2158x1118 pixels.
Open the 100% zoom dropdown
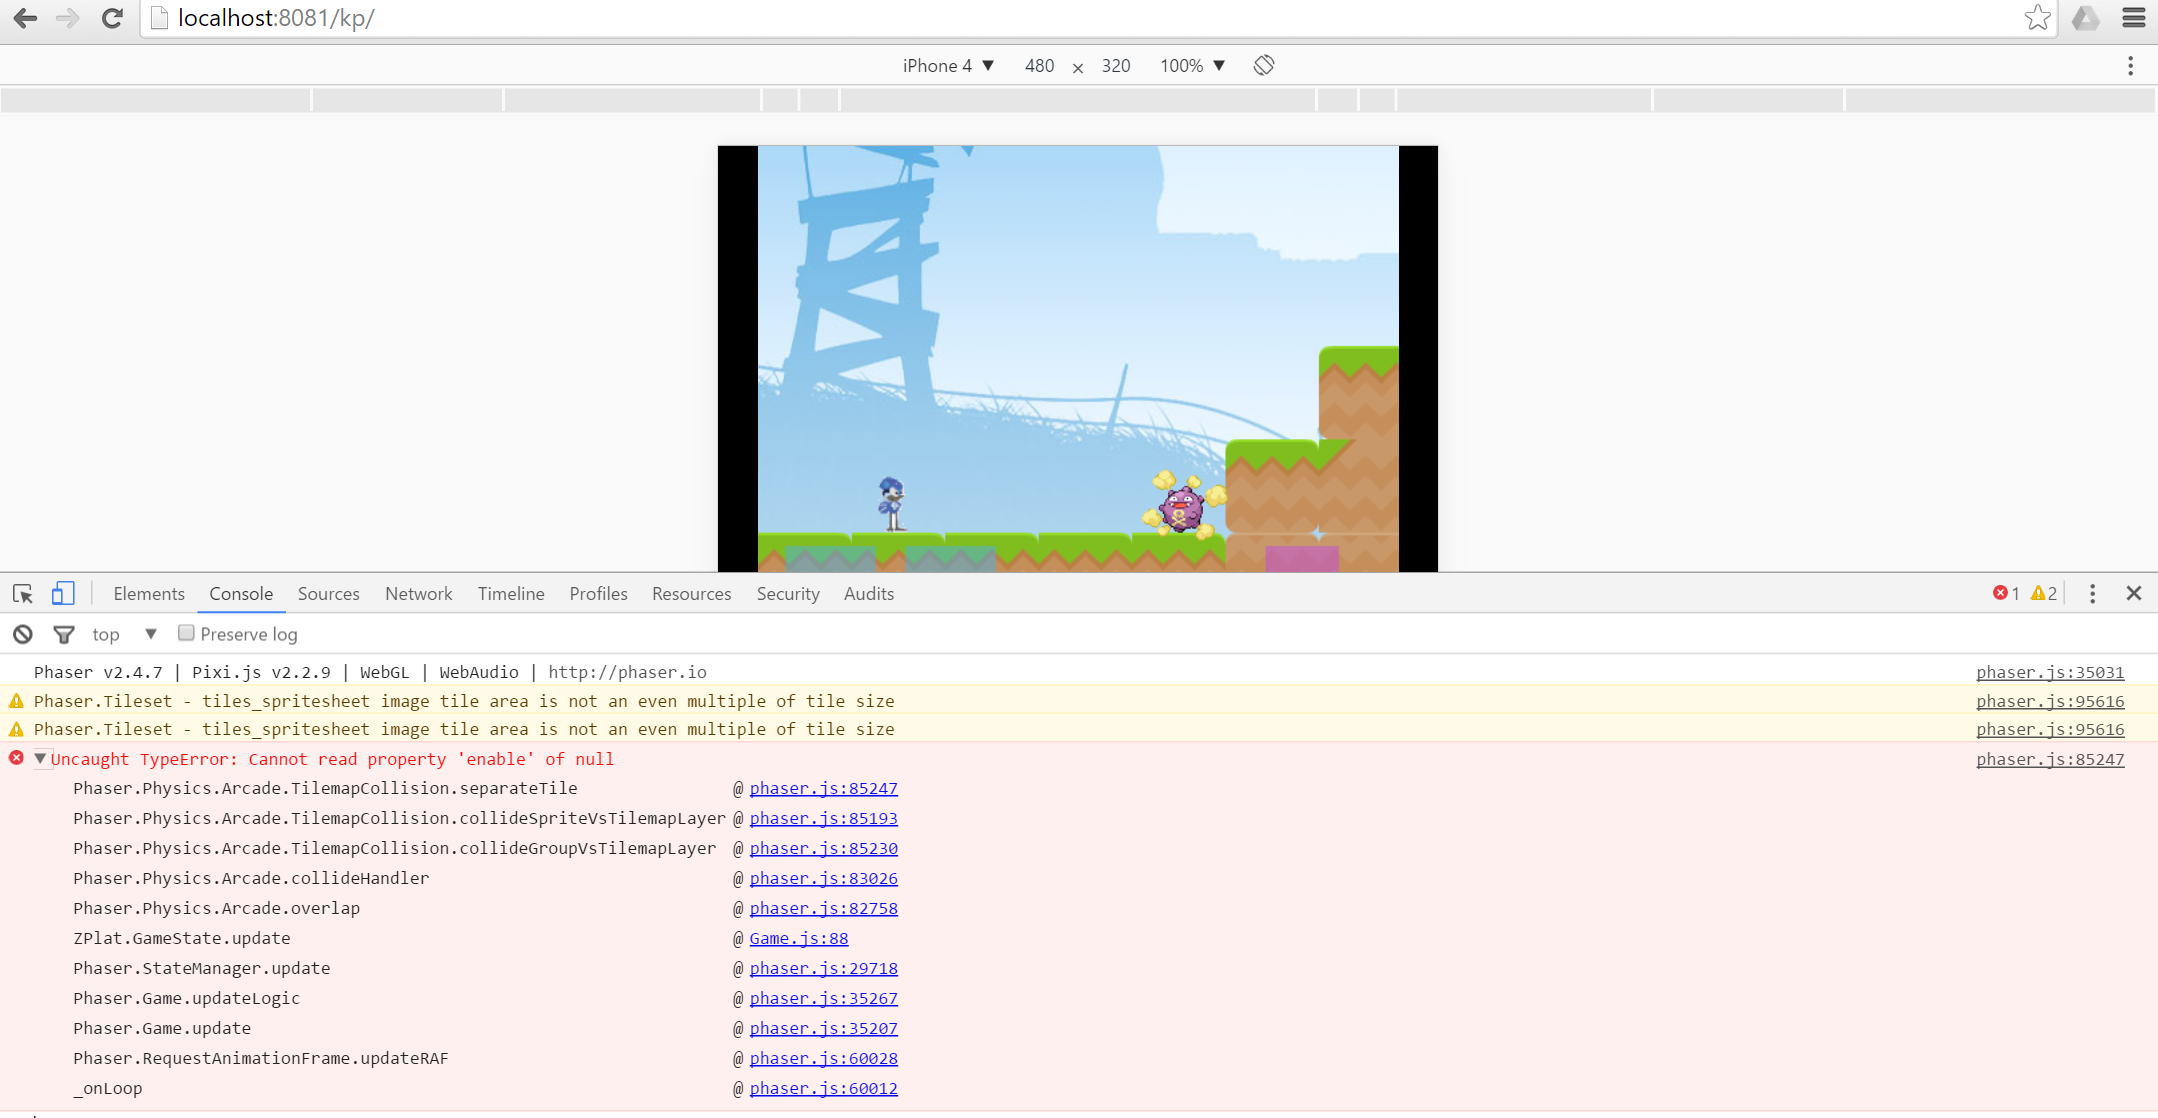pyautogui.click(x=1192, y=65)
